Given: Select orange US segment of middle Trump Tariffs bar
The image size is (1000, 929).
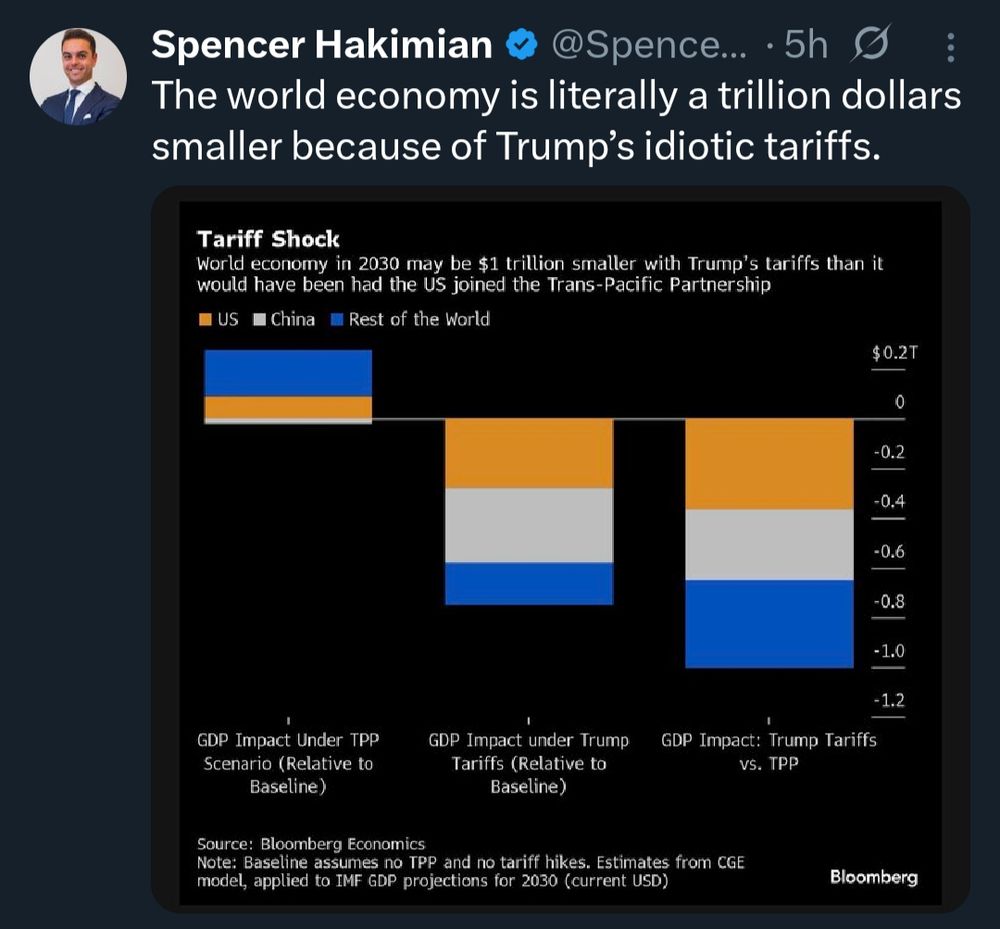Looking at the screenshot, I should [x=528, y=453].
